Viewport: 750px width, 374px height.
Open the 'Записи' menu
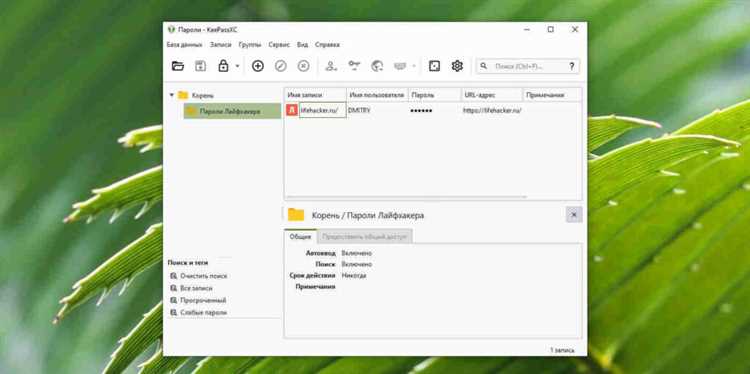pyautogui.click(x=221, y=44)
